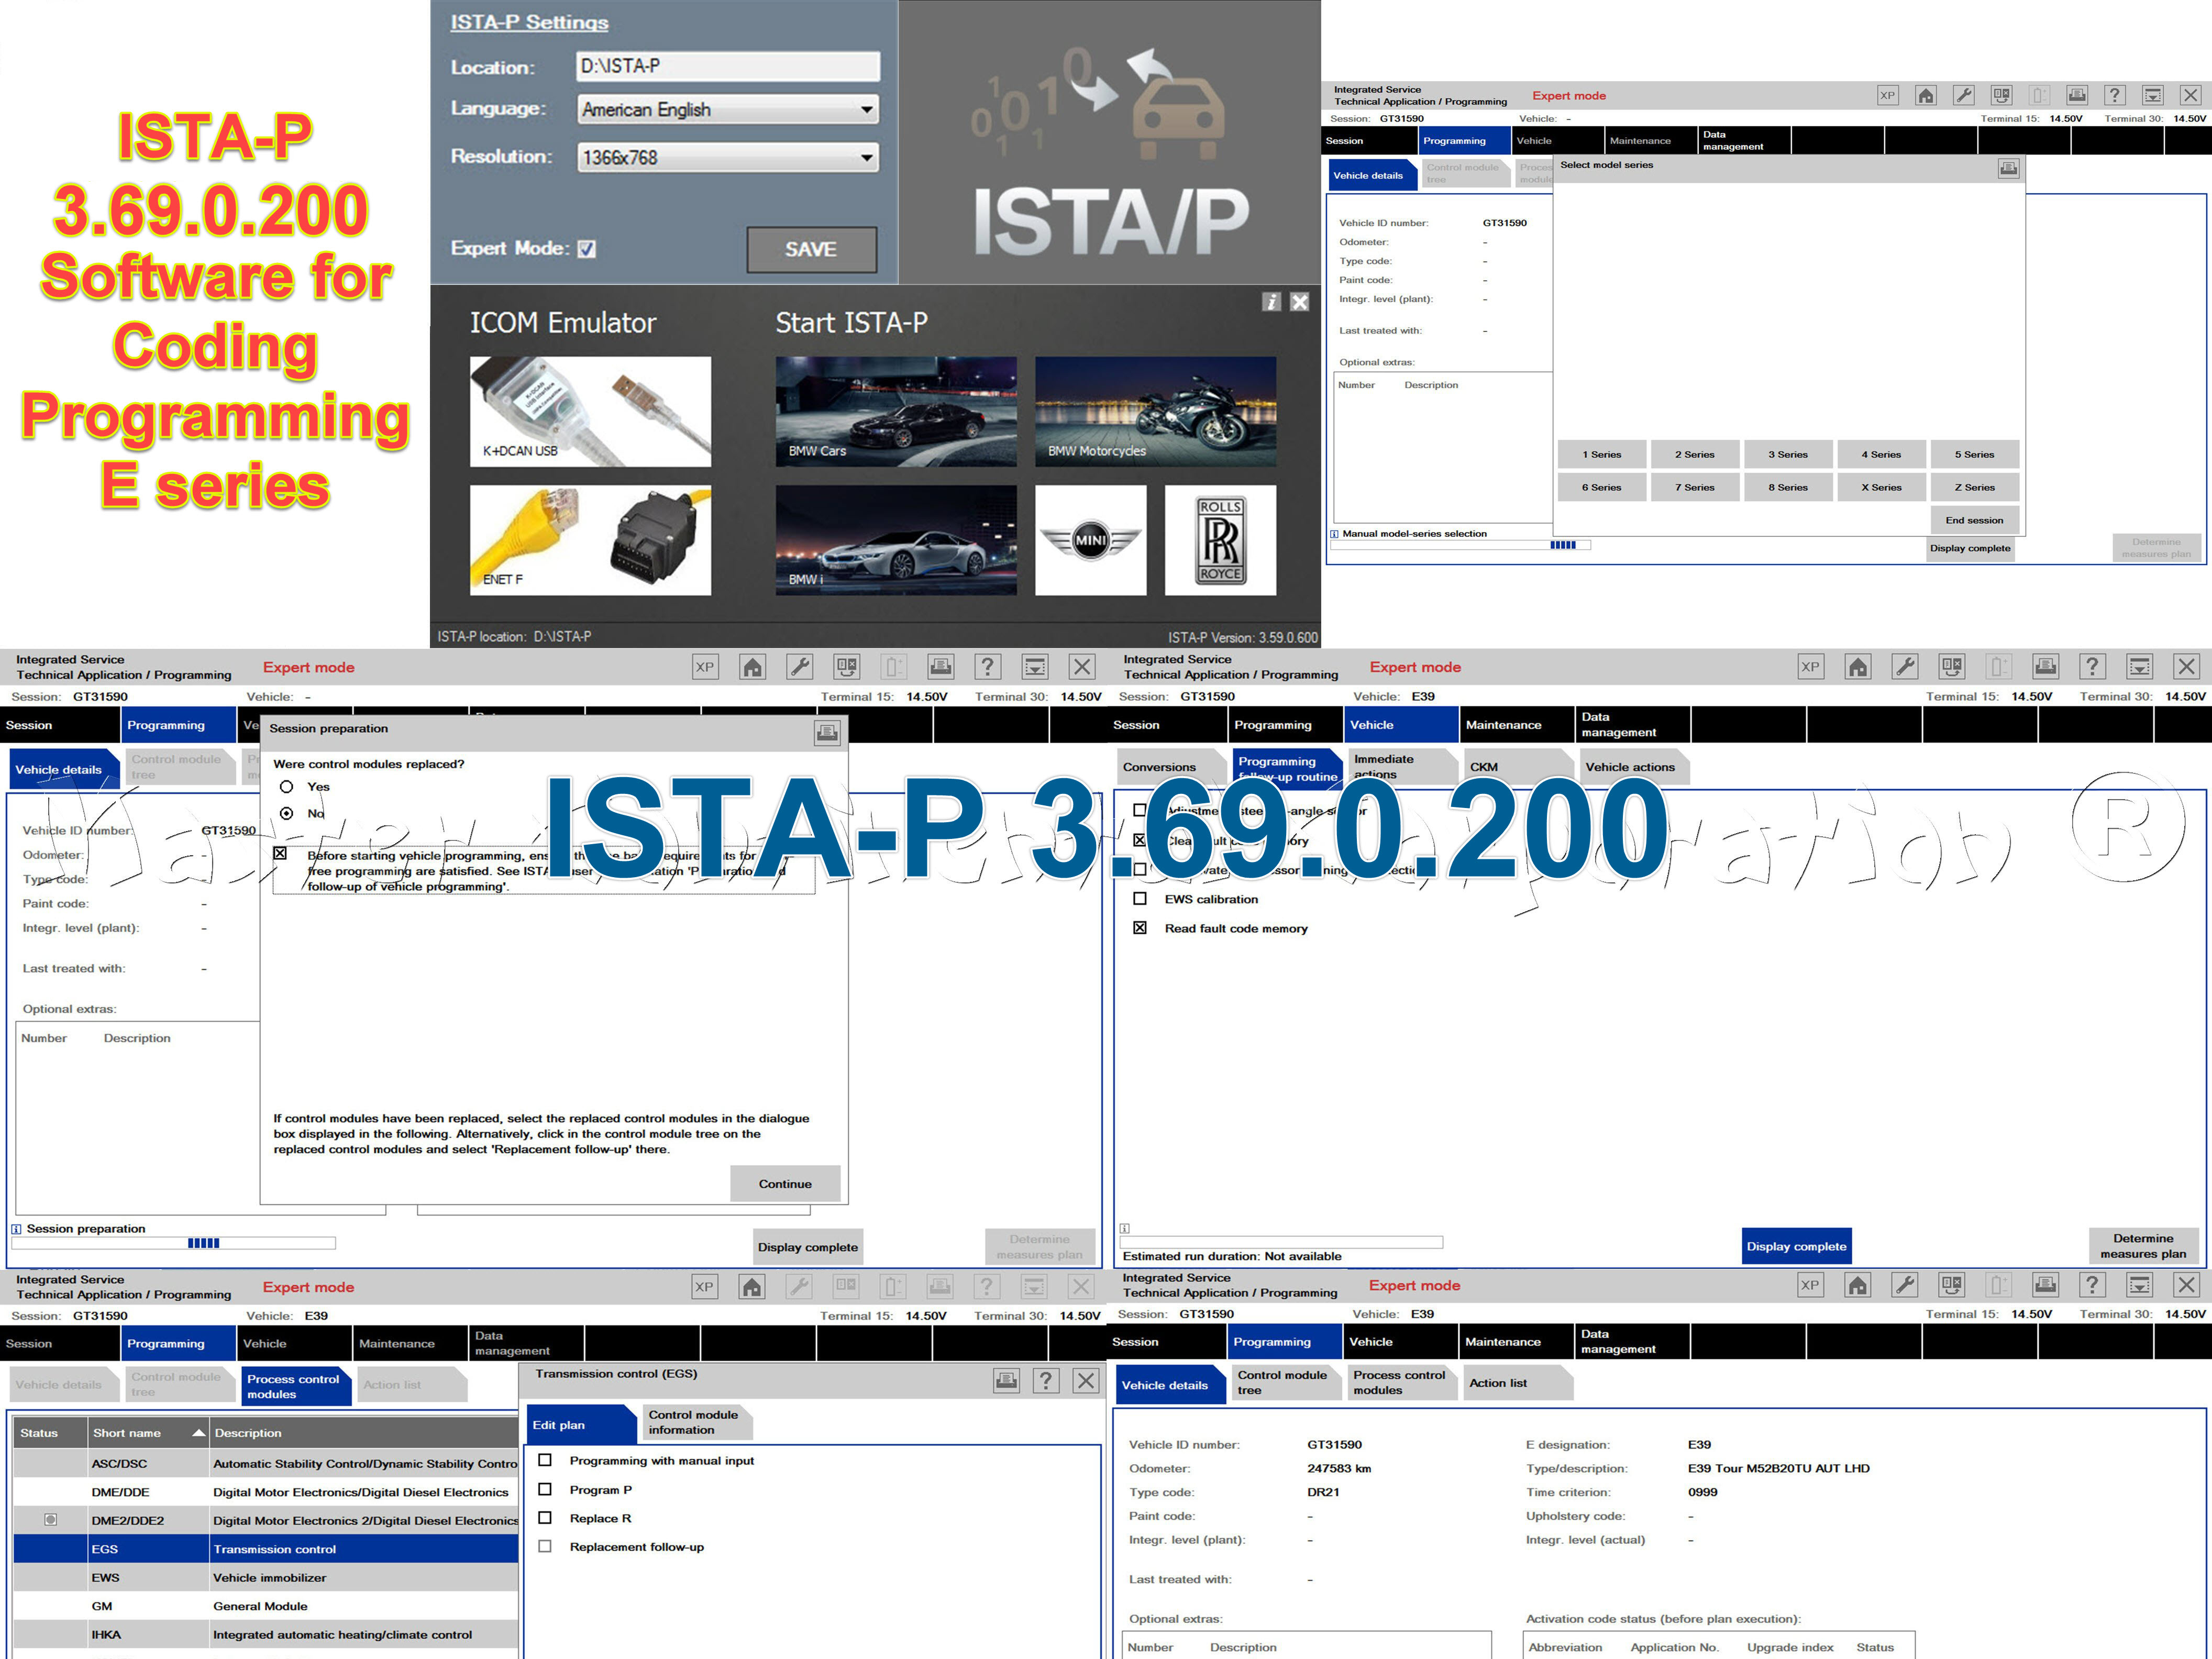Start ISTA-P with the BMW i thumbnail
This screenshot has height=1659, width=2212.
tap(896, 540)
